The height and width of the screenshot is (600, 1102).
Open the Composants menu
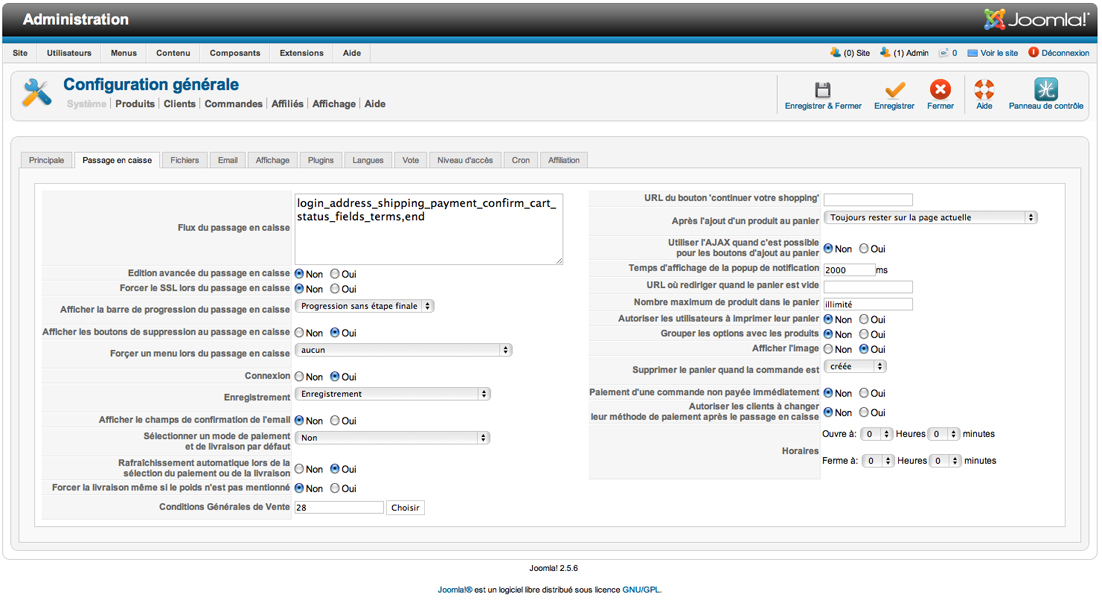click(235, 53)
